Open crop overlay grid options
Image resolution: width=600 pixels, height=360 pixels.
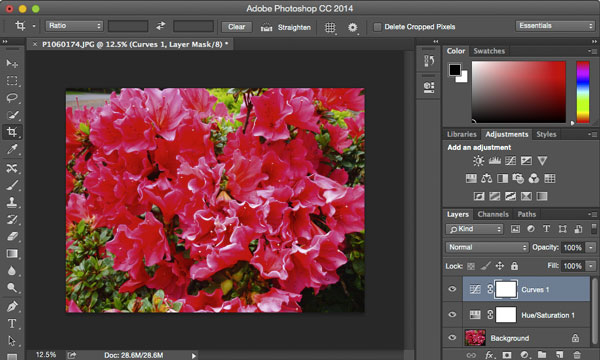pyautogui.click(x=330, y=27)
